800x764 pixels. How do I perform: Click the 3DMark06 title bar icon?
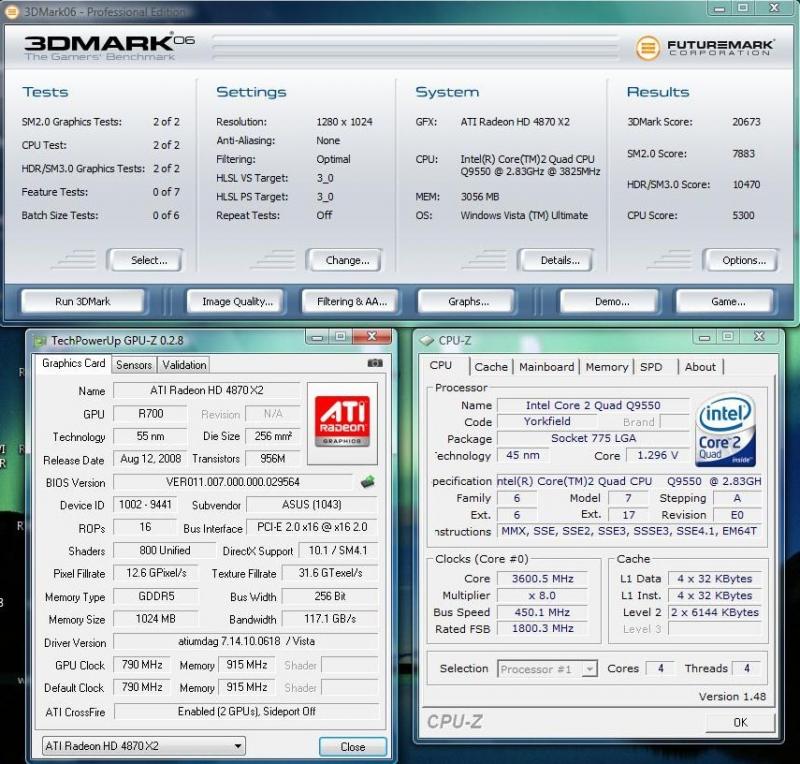[x=12, y=11]
